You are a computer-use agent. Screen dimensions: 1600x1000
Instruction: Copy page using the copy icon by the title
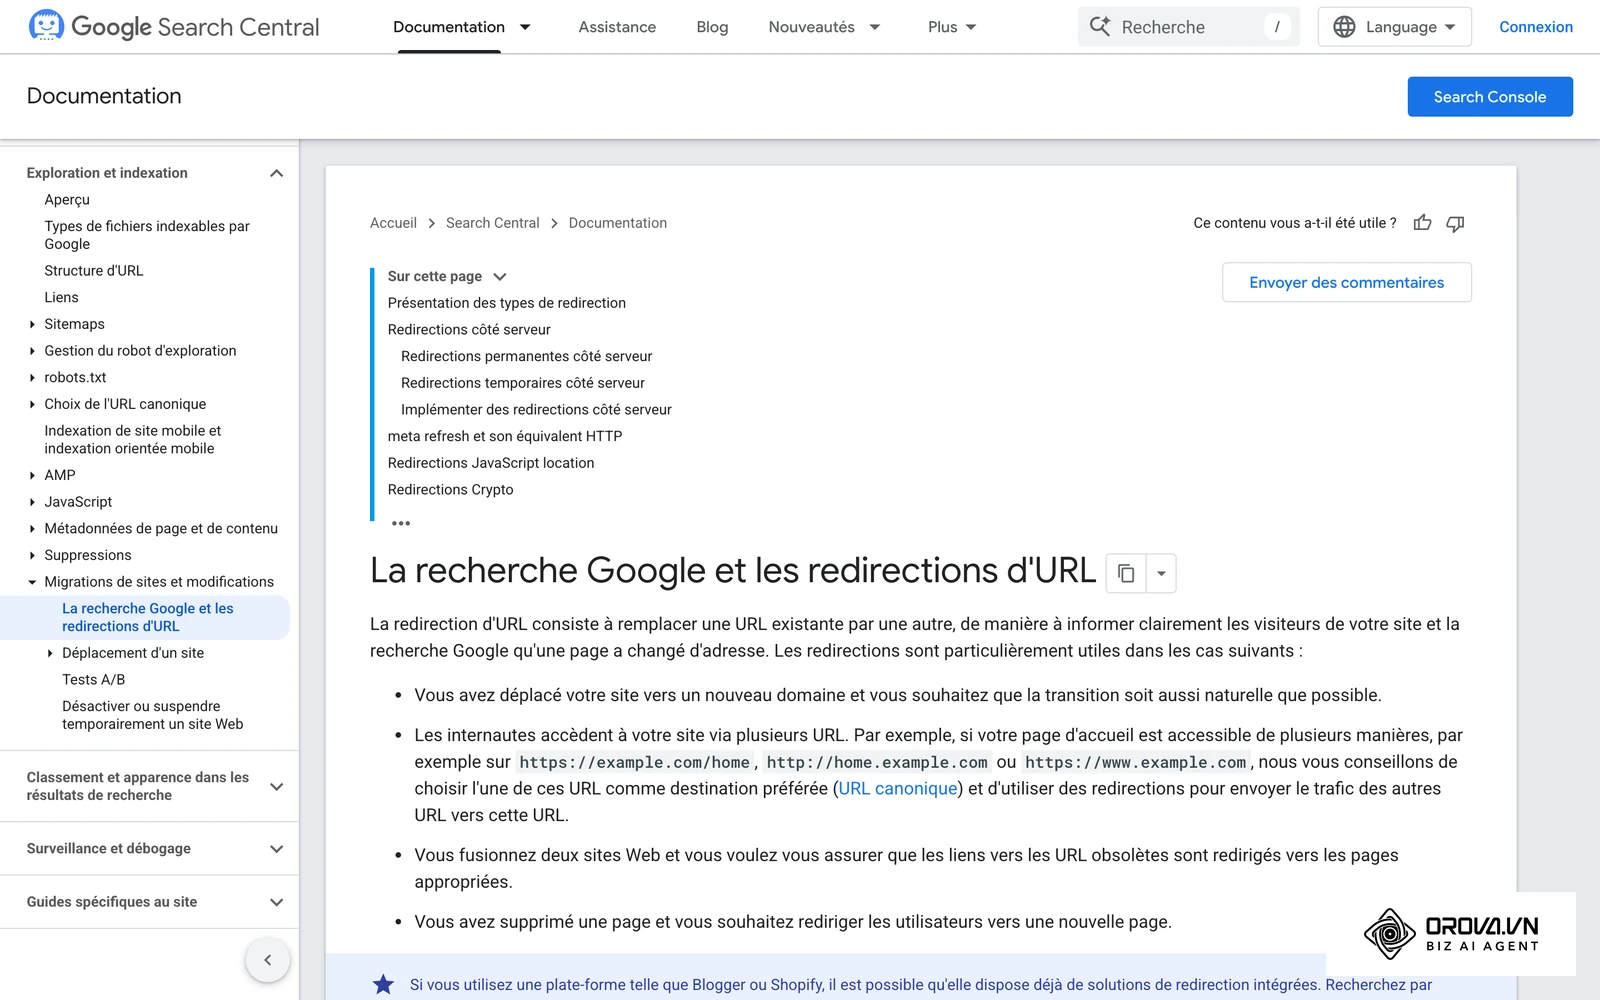(x=1126, y=573)
